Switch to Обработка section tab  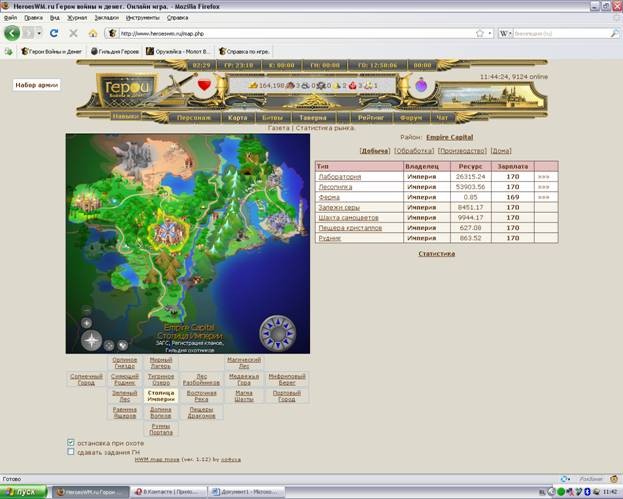click(414, 151)
